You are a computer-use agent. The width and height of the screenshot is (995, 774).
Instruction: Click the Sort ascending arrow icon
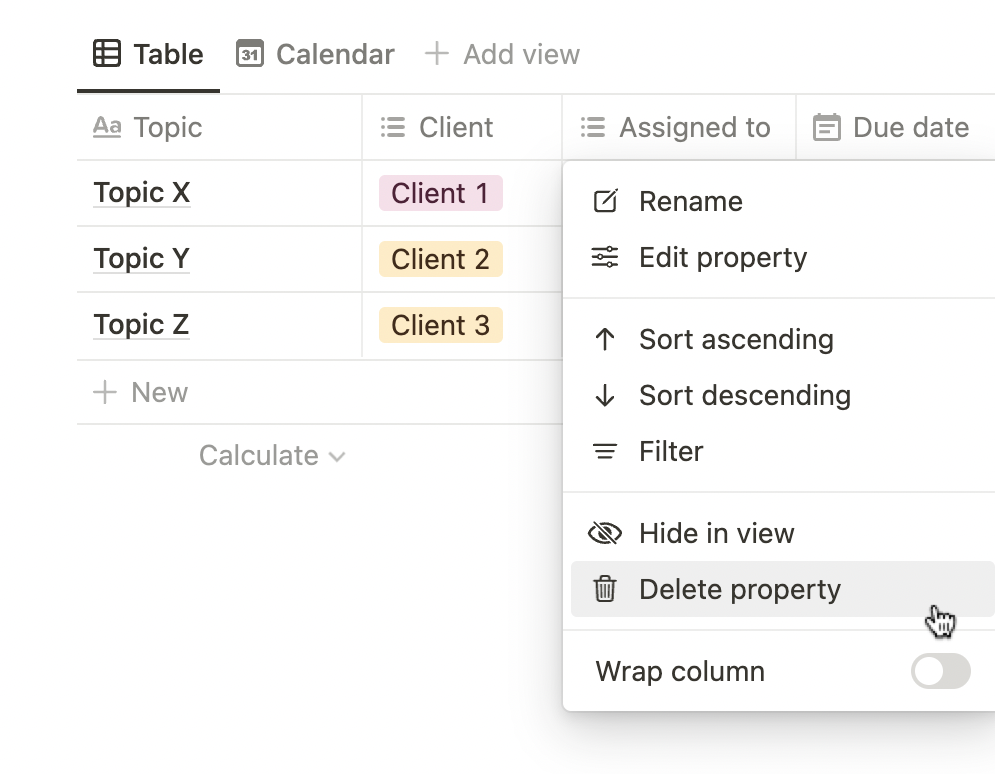coord(605,340)
